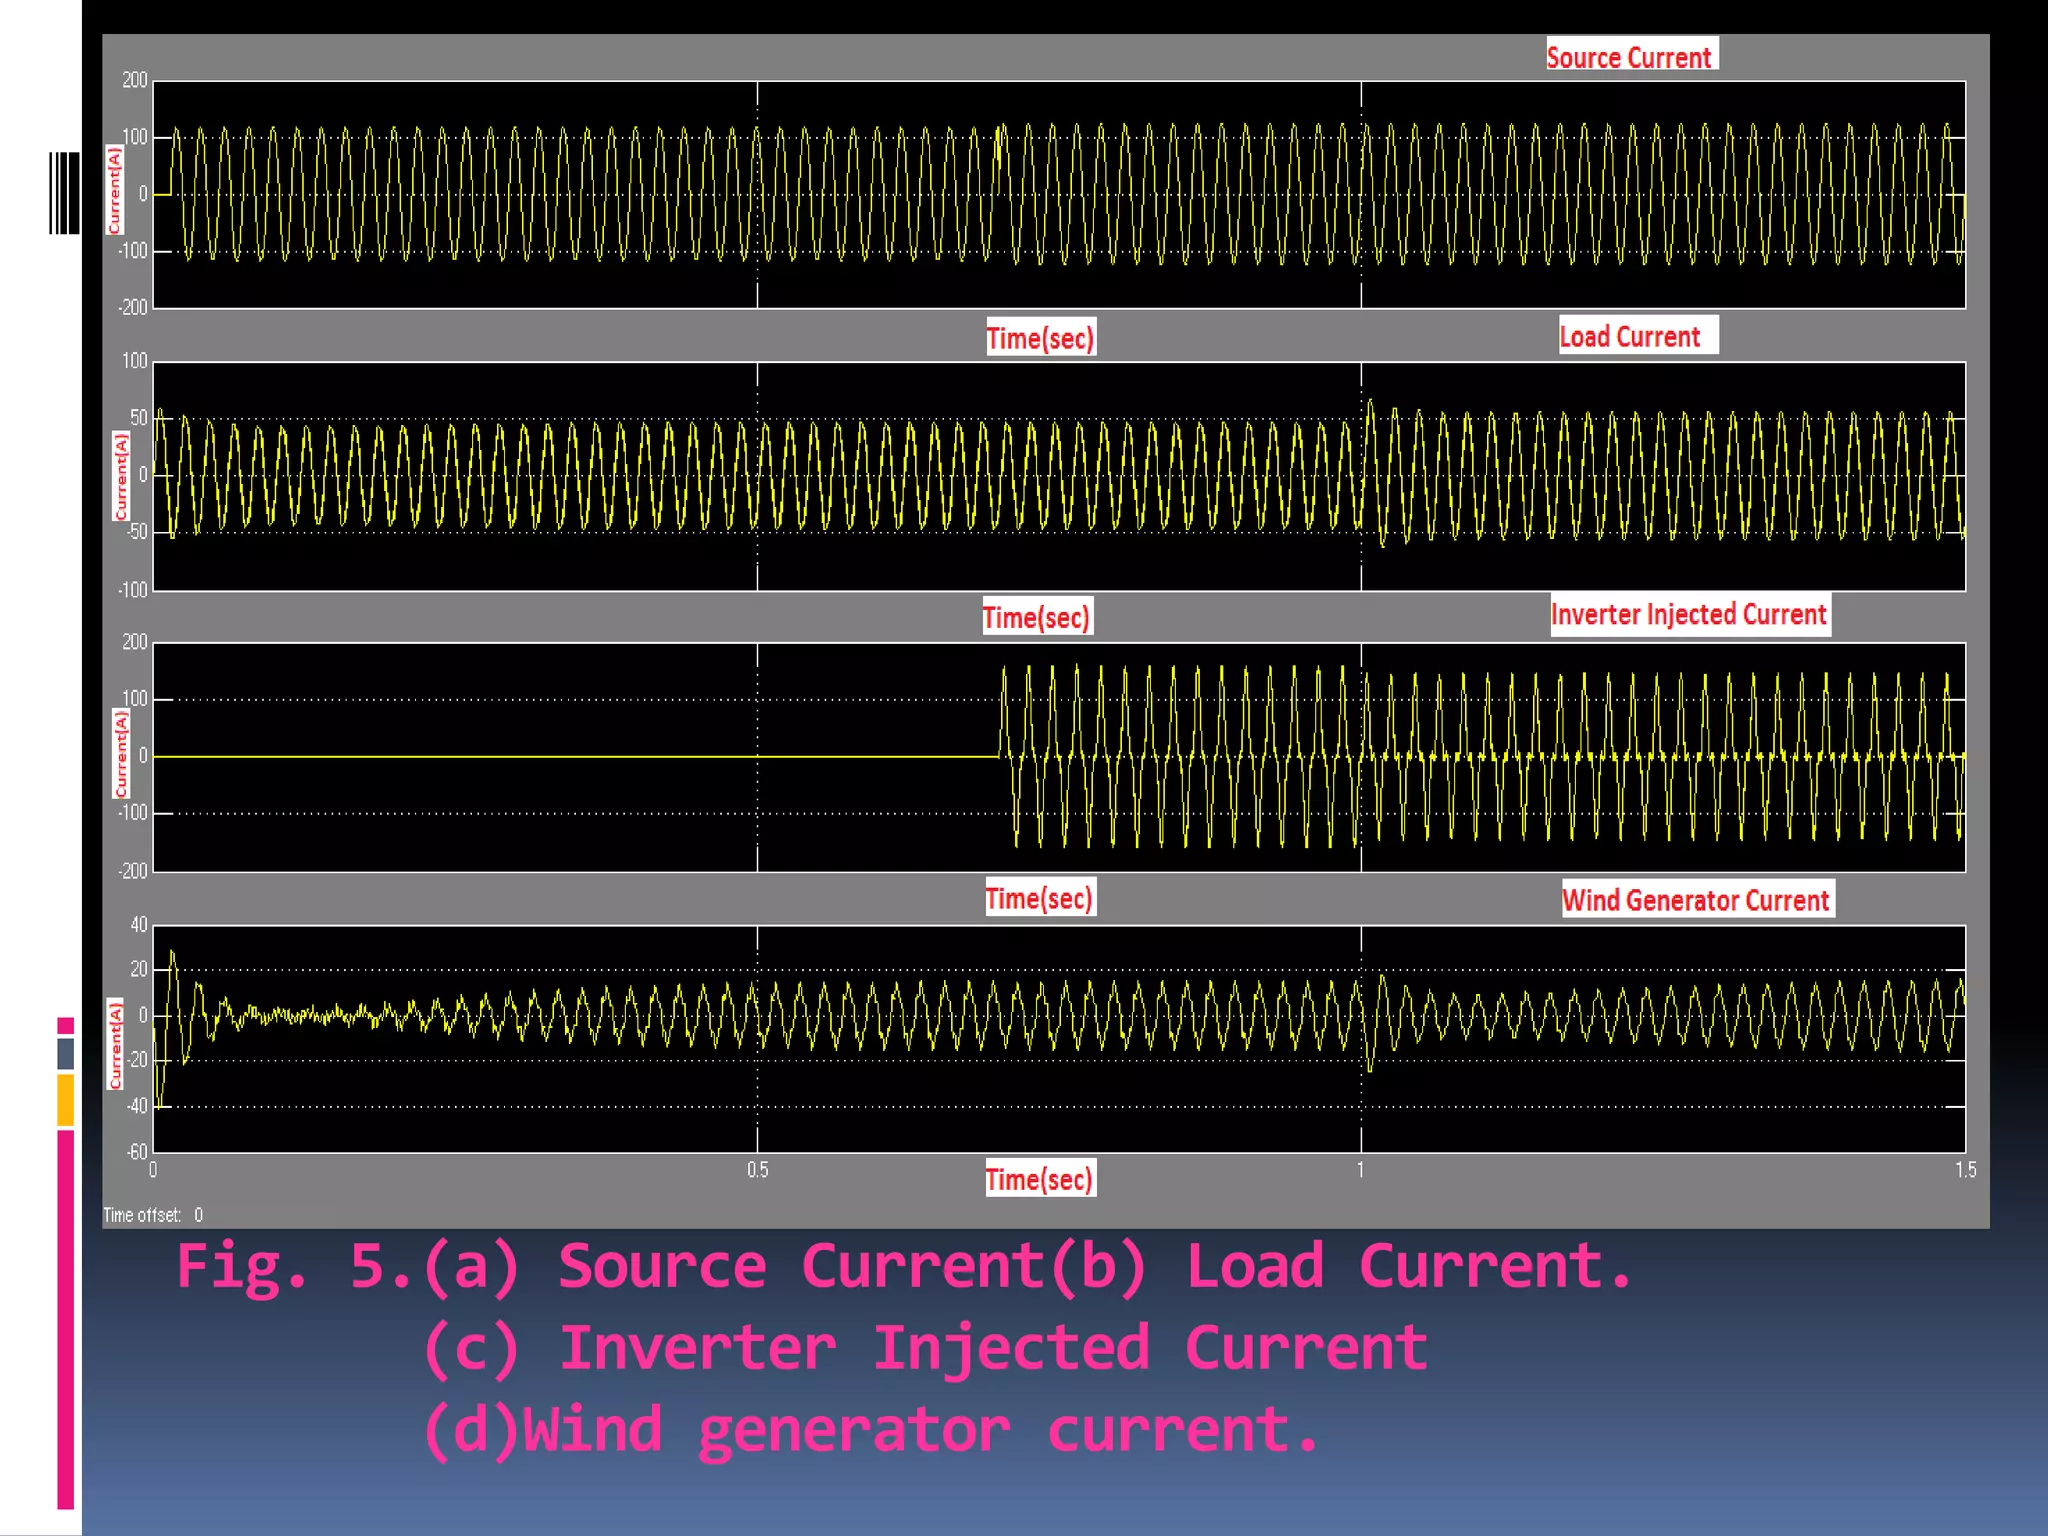Click the -60 y-axis label on Wind plot
The image size is (2048, 1536).
tap(136, 1151)
